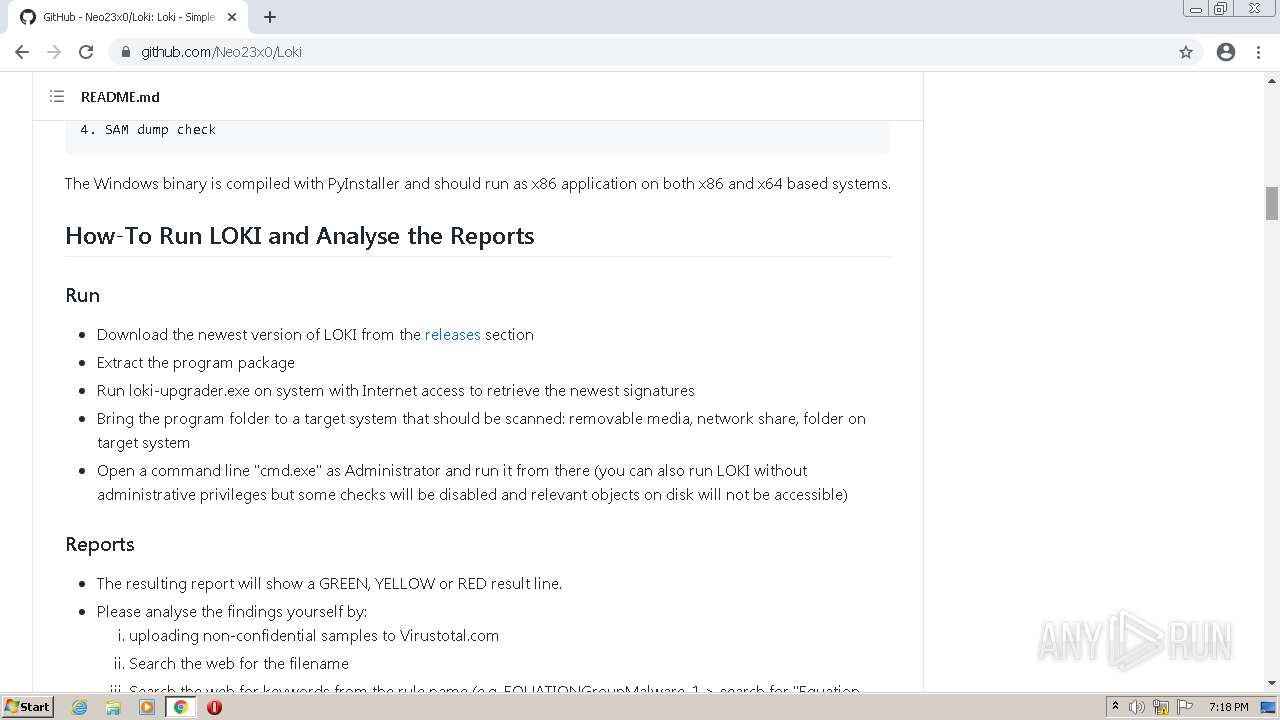Switch to Chrome in the taskbar
The height and width of the screenshot is (720, 1280).
181,707
